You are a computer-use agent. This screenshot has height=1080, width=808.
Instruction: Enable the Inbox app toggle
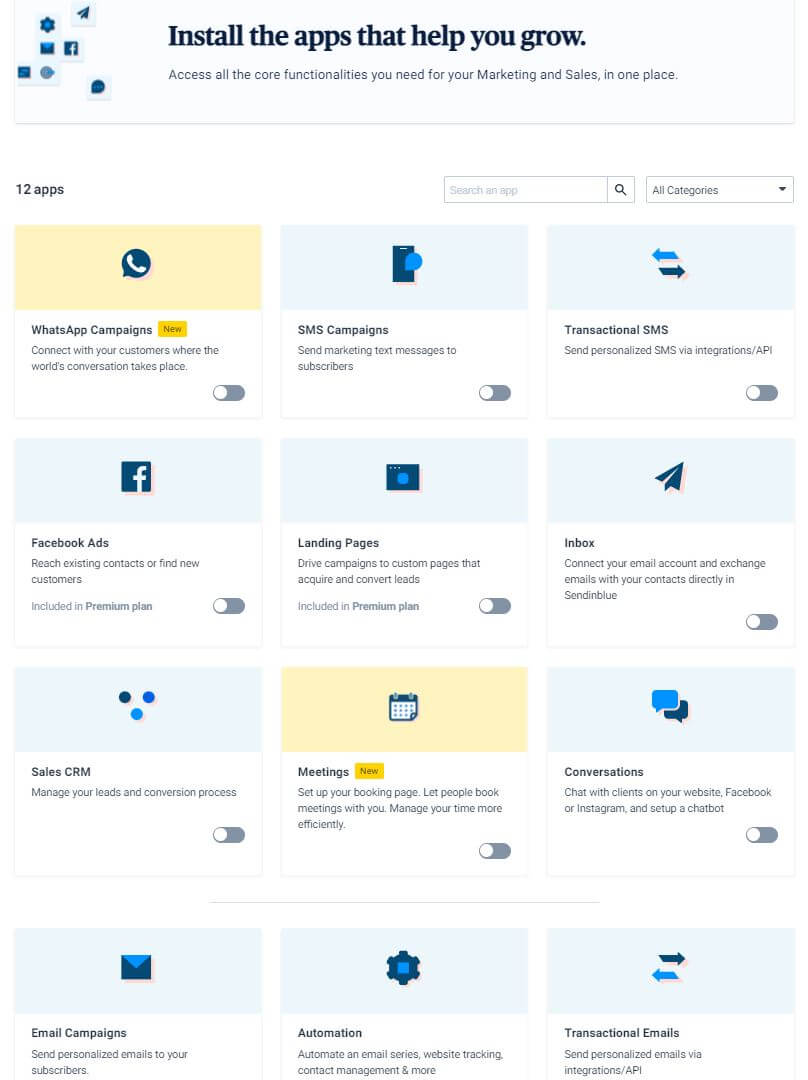tap(762, 622)
